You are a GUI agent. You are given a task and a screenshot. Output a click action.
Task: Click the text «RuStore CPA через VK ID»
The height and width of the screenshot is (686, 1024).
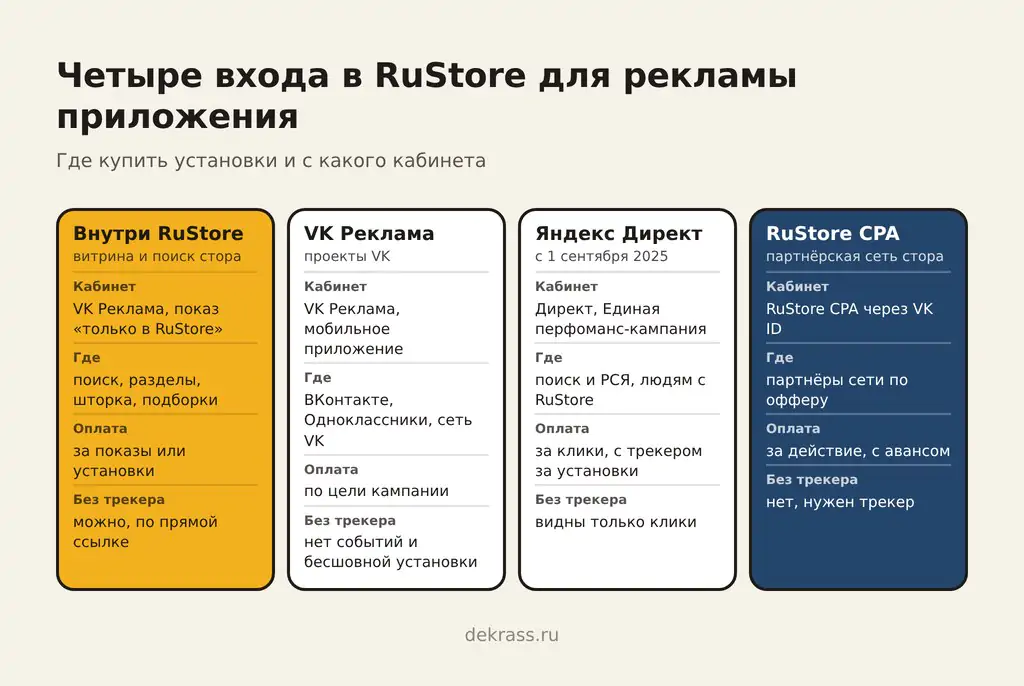pyautogui.click(x=850, y=319)
